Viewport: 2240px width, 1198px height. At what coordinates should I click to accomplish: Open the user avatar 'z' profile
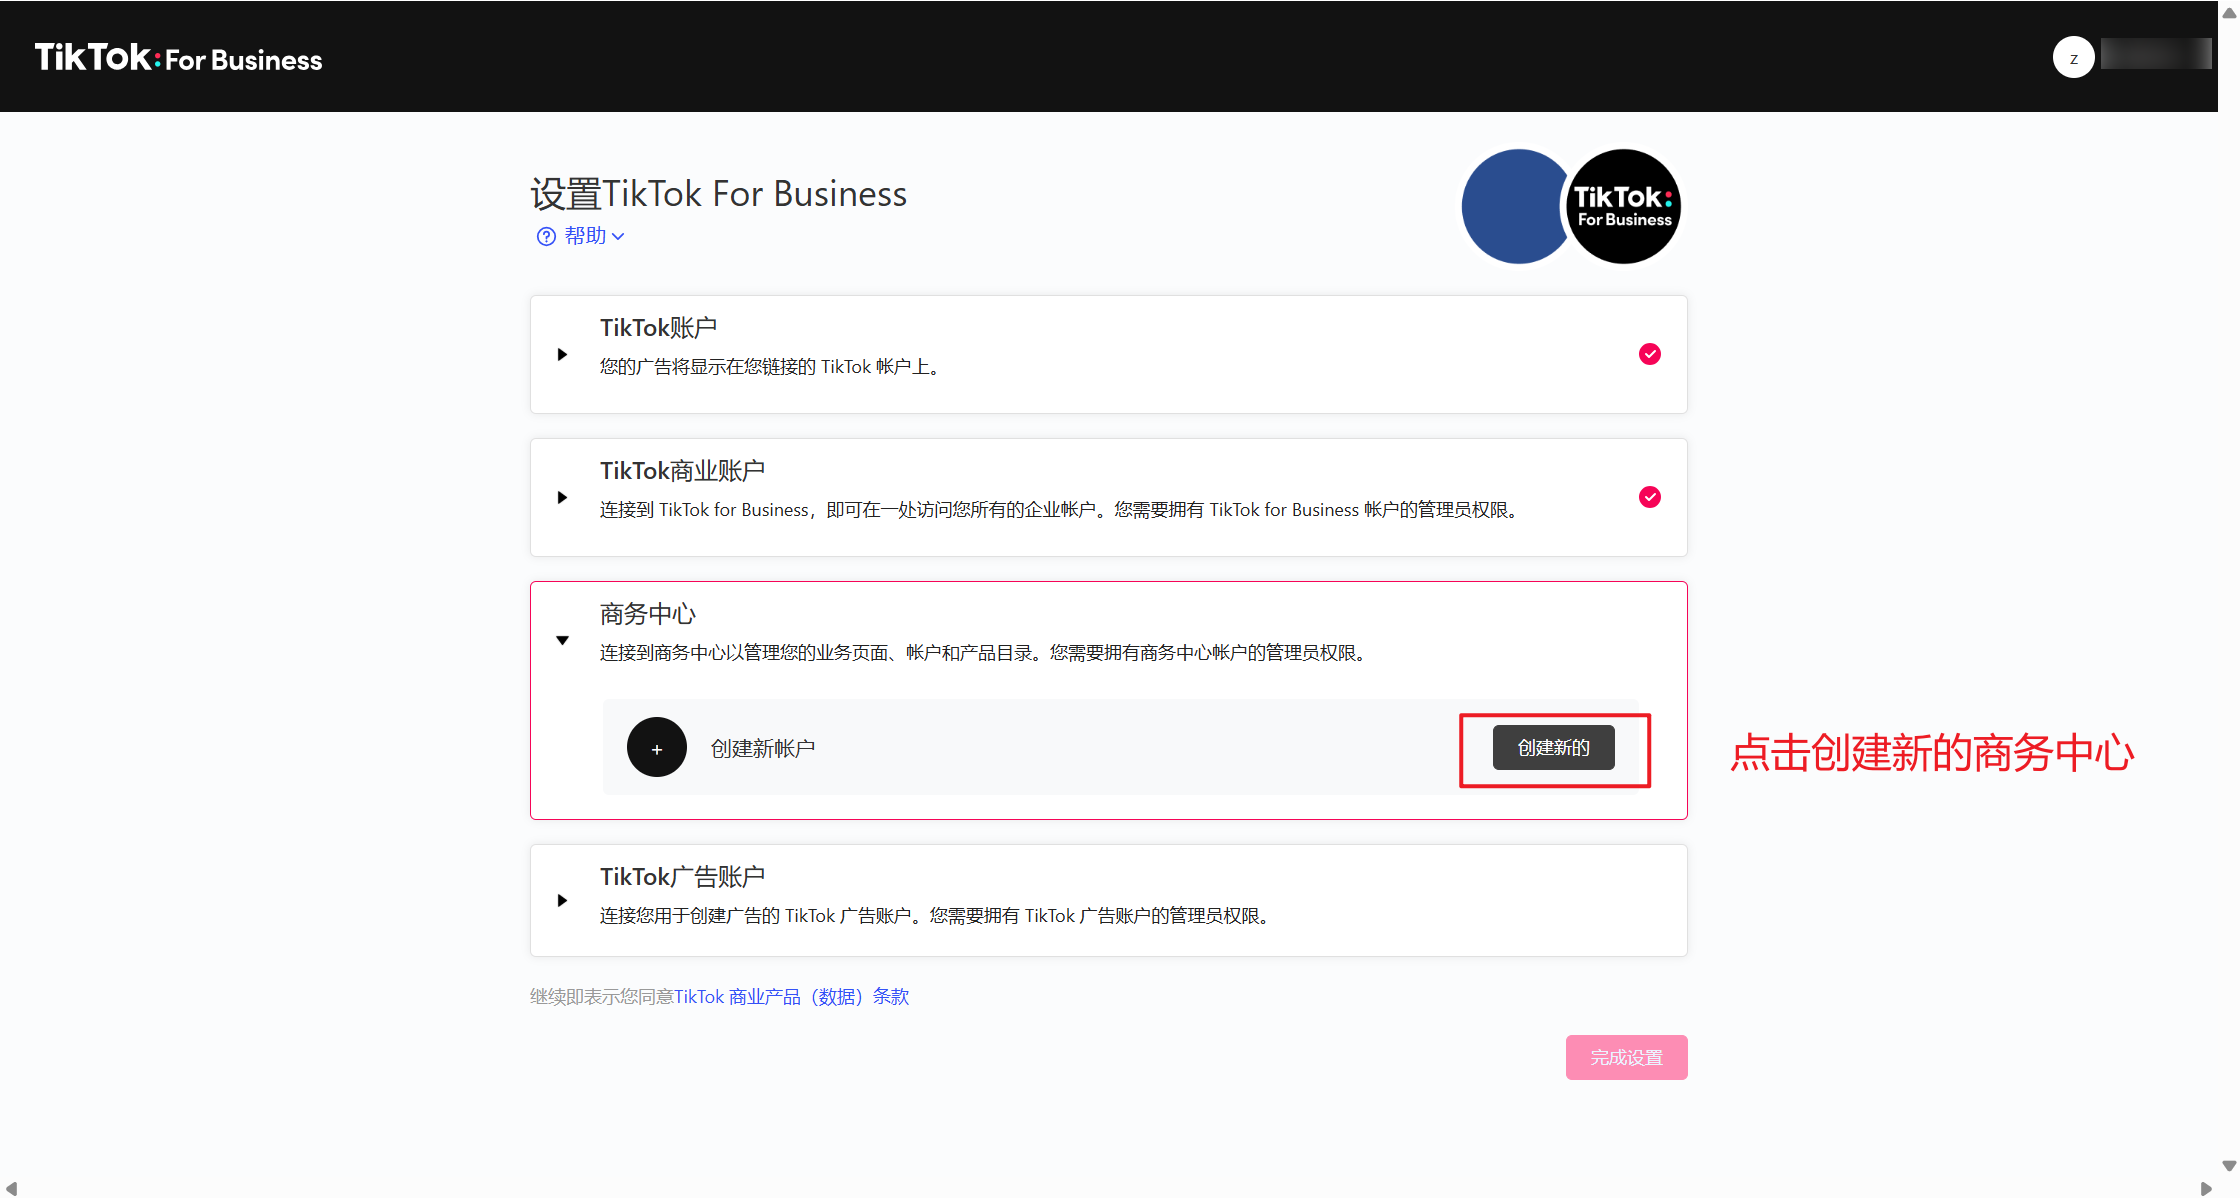point(2073,58)
